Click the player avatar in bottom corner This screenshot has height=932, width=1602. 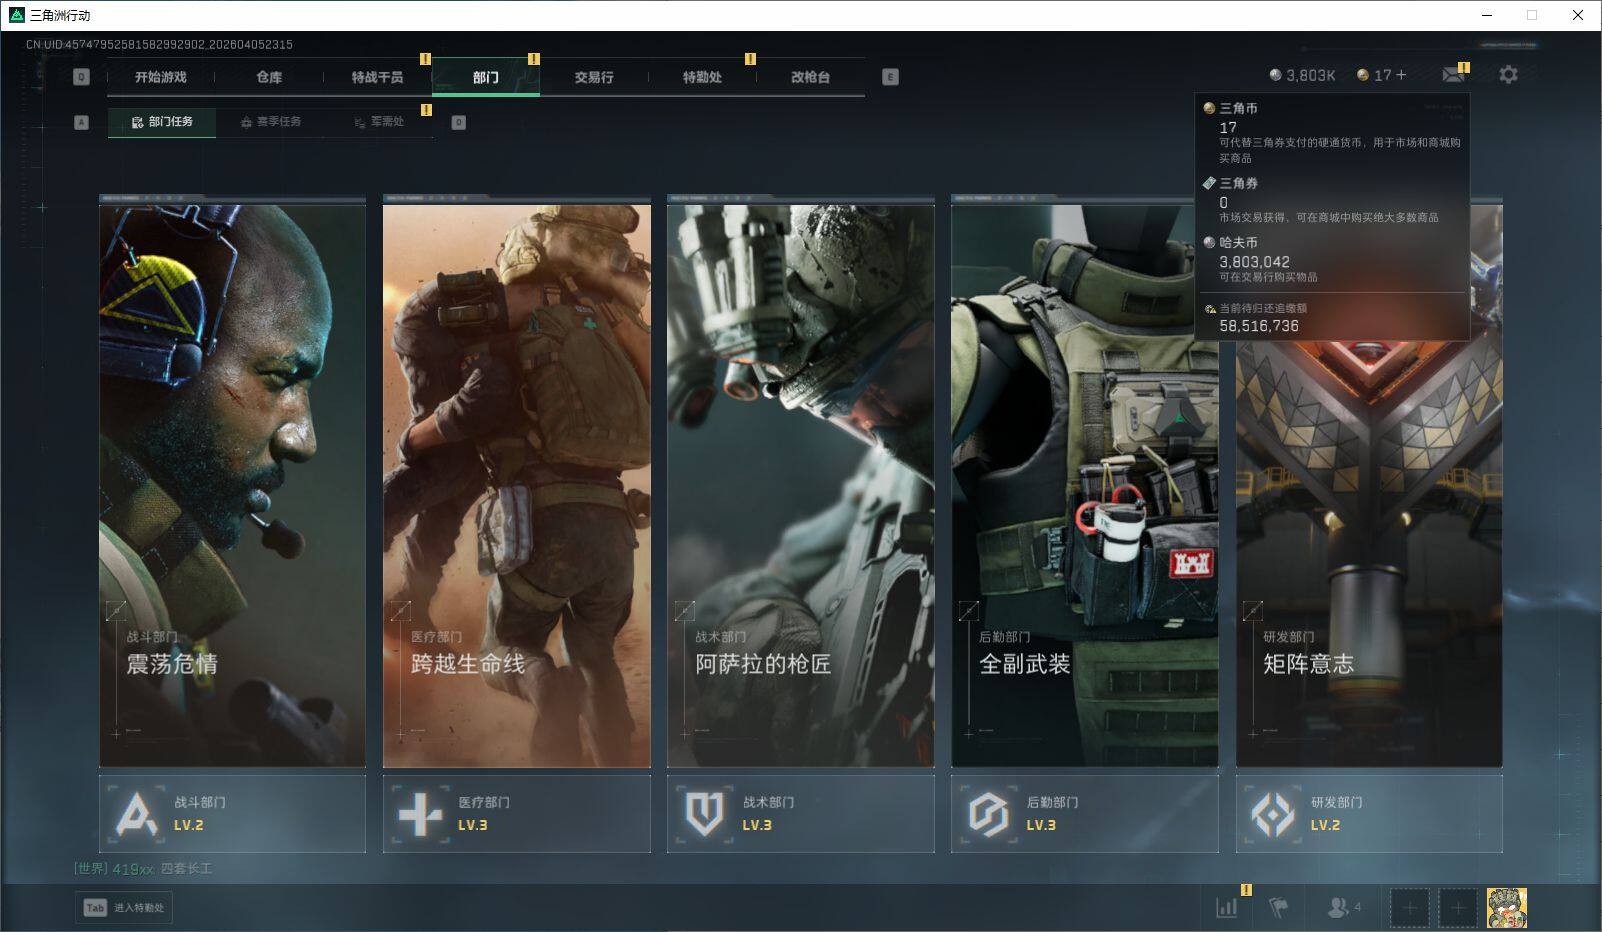[x=1506, y=907]
